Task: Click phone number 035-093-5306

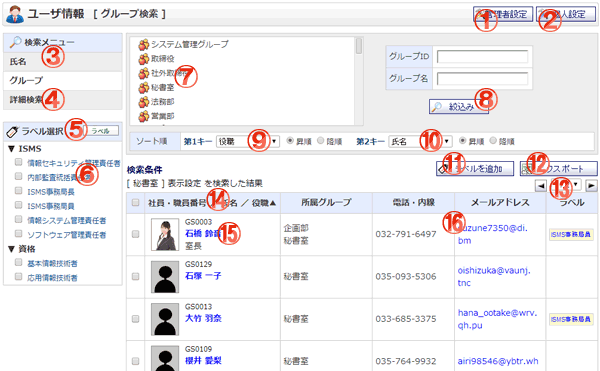Action: tap(406, 277)
